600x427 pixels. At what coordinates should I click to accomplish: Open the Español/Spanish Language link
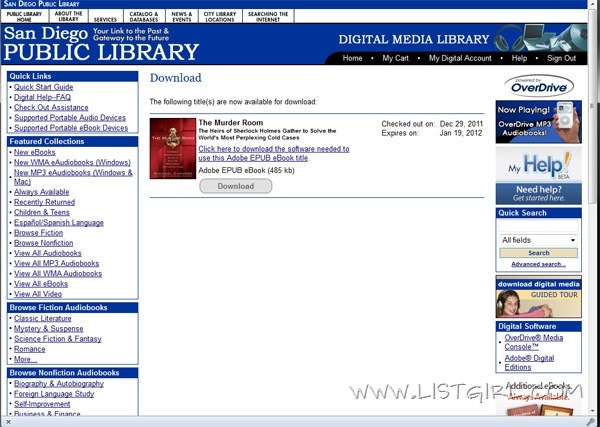pos(59,223)
